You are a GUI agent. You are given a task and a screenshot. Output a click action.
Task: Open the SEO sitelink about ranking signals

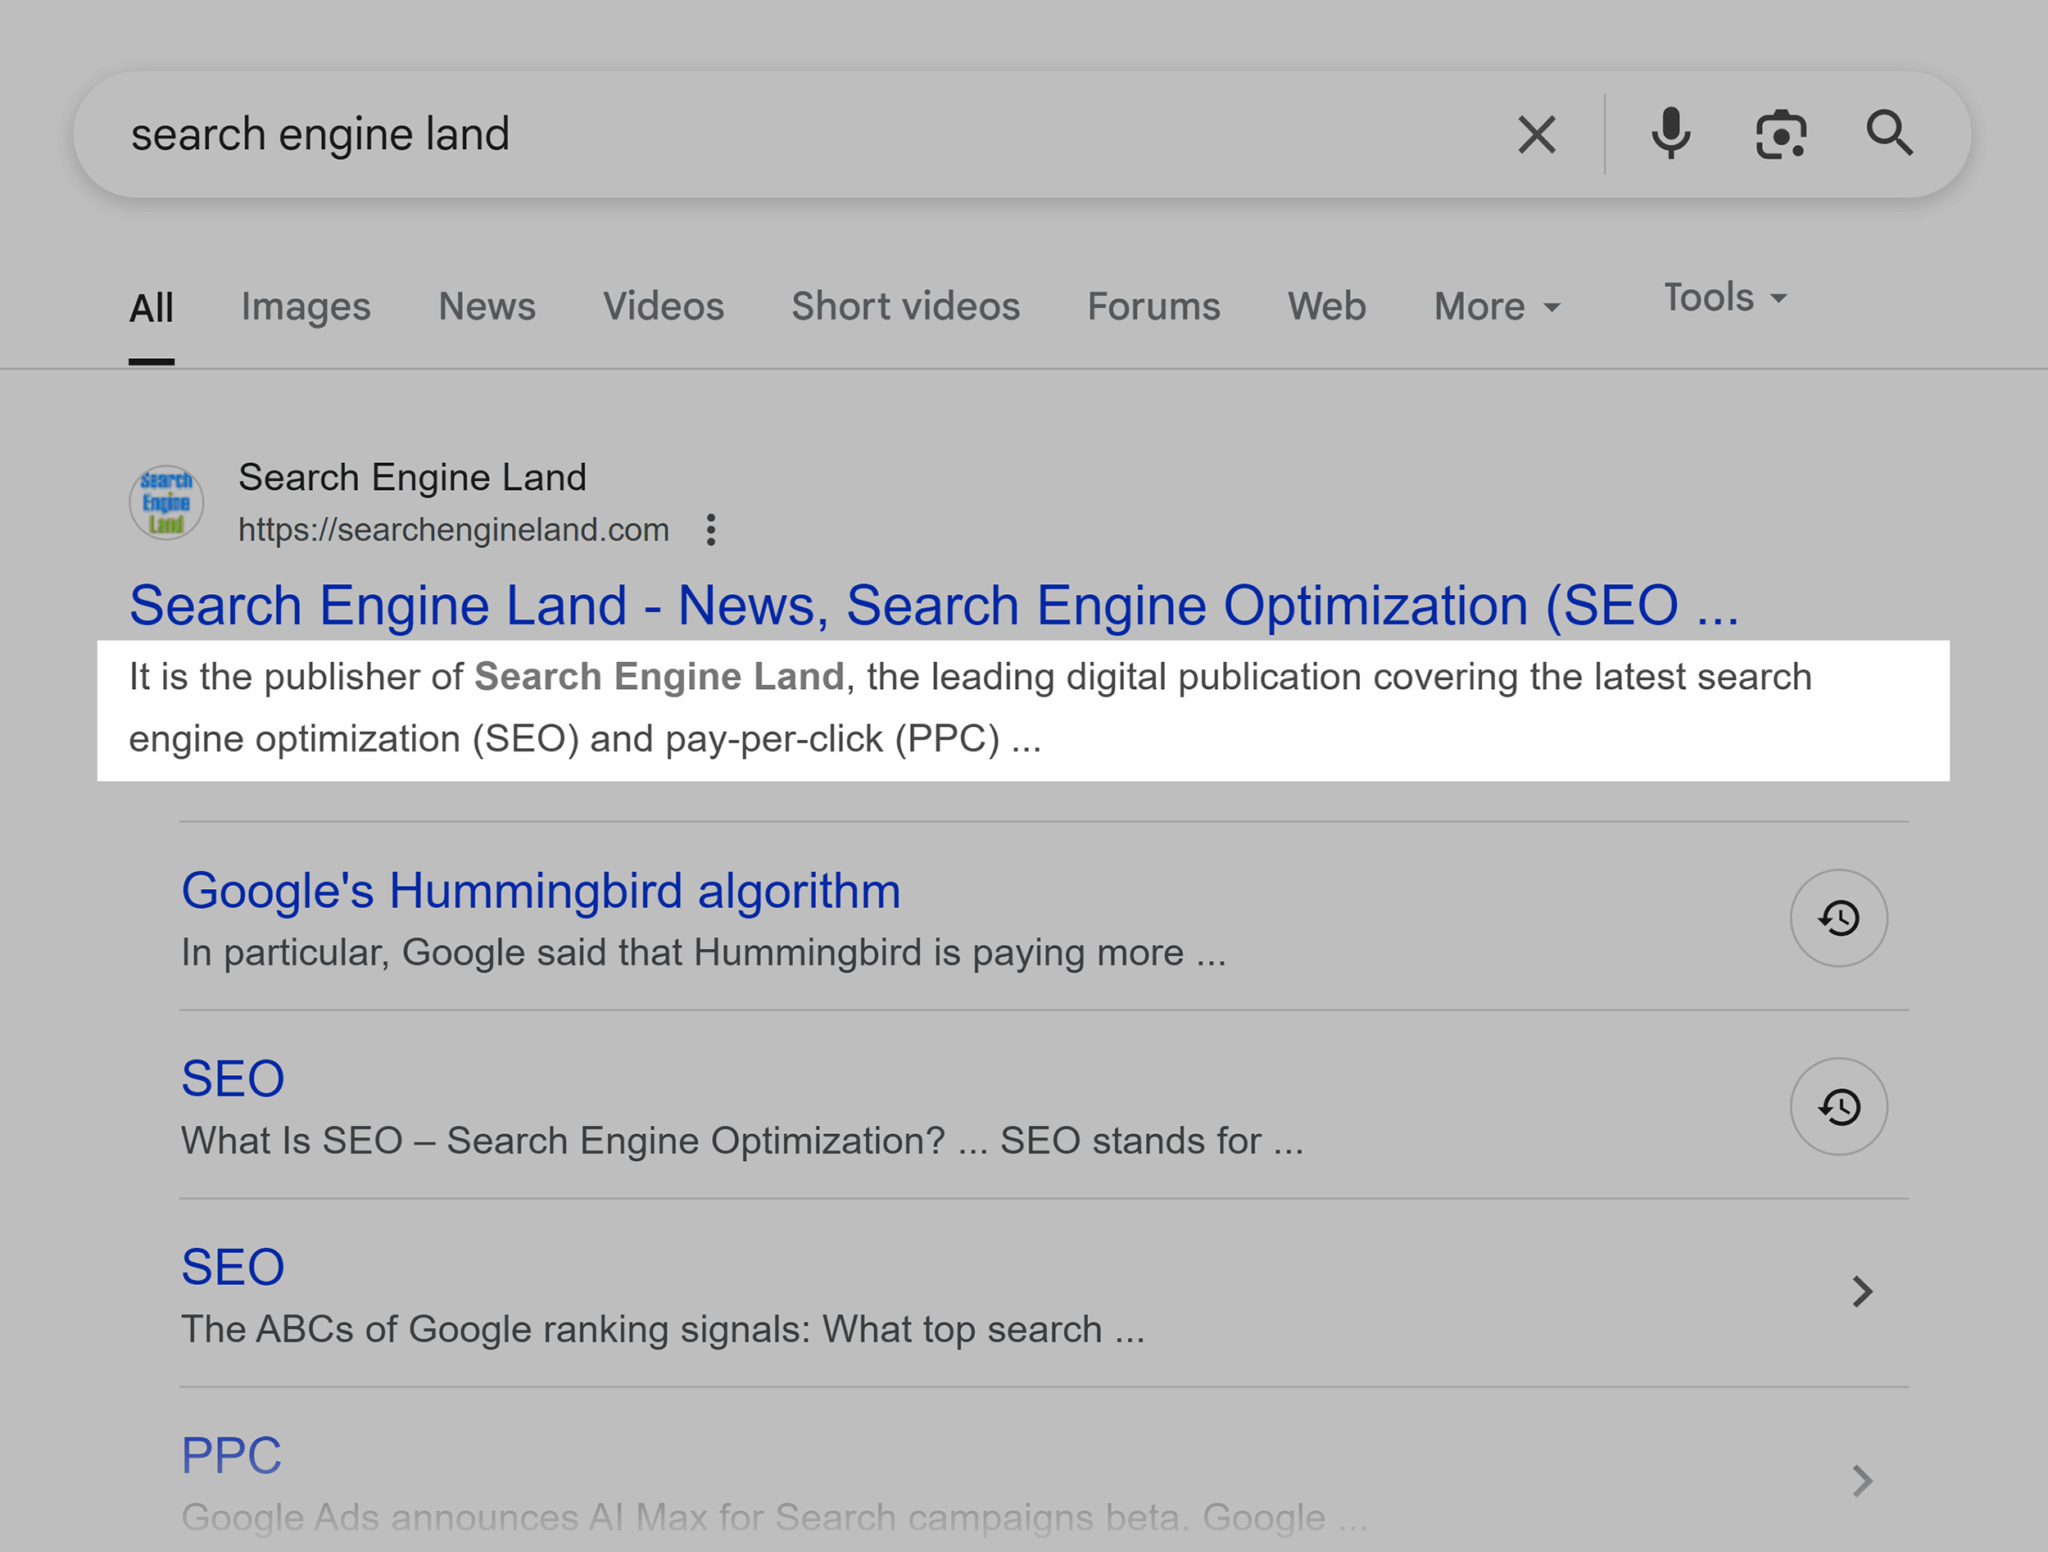[233, 1267]
